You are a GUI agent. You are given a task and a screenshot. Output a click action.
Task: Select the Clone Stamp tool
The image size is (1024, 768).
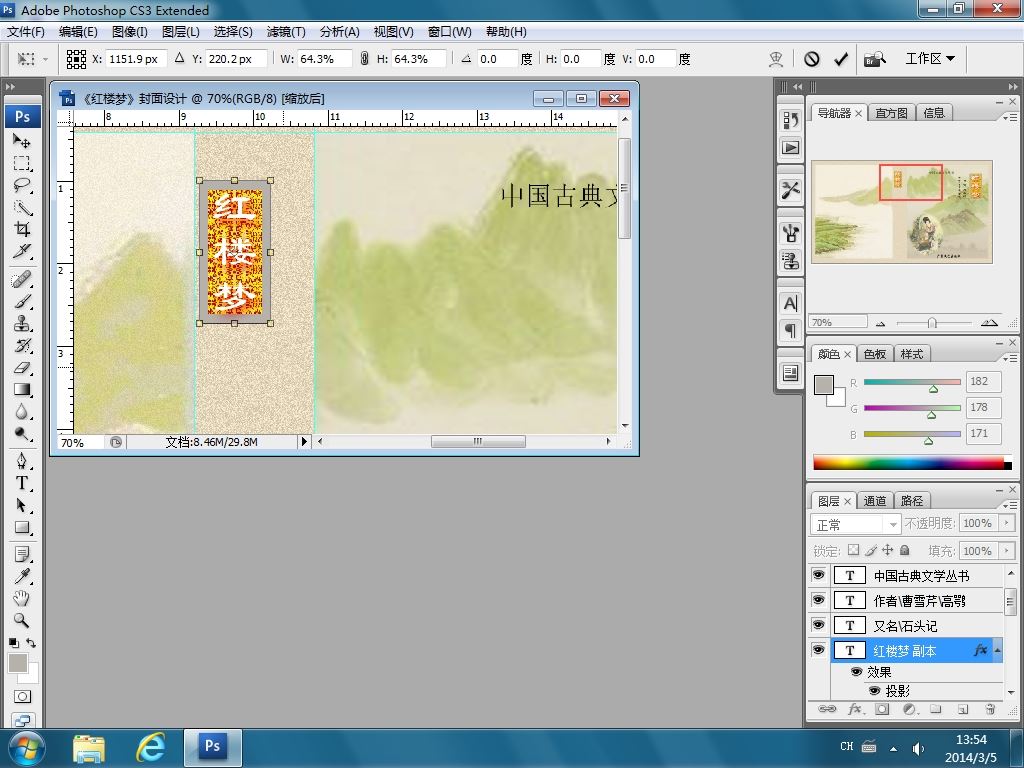(x=22, y=323)
